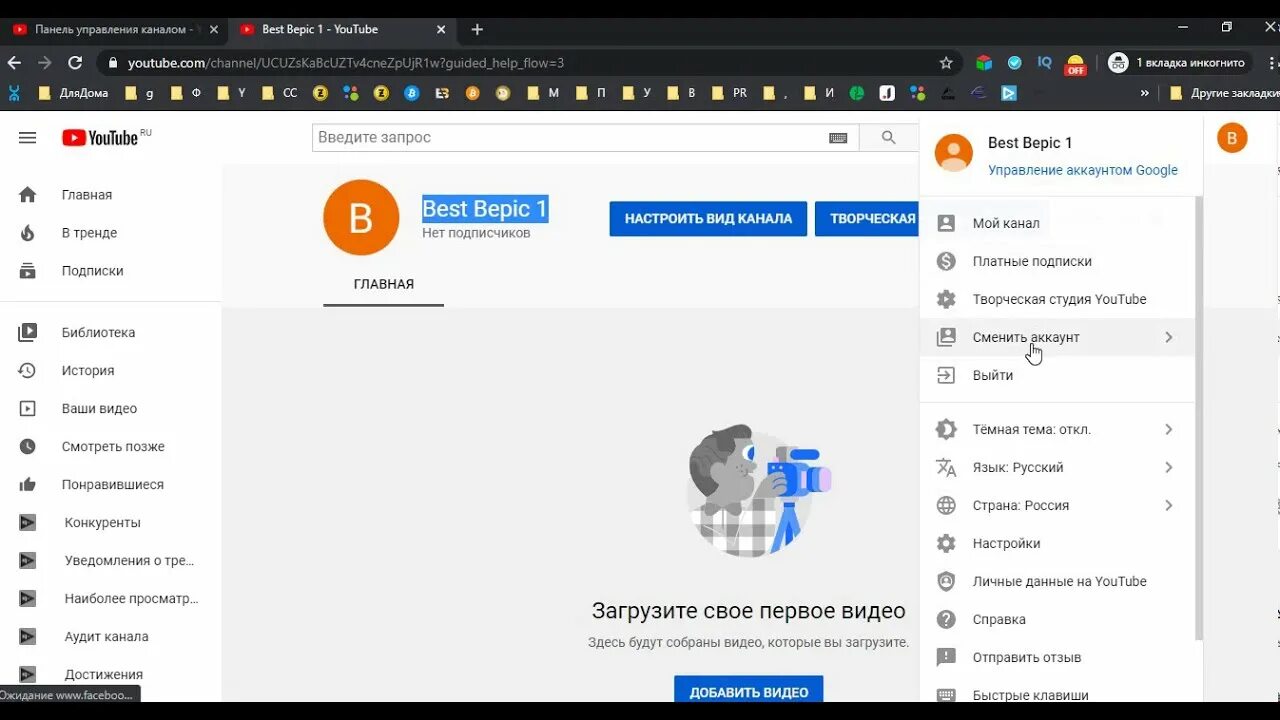Viewport: 1280px width, 720px height.
Task: Click the Справка question mark icon
Action: (x=946, y=619)
